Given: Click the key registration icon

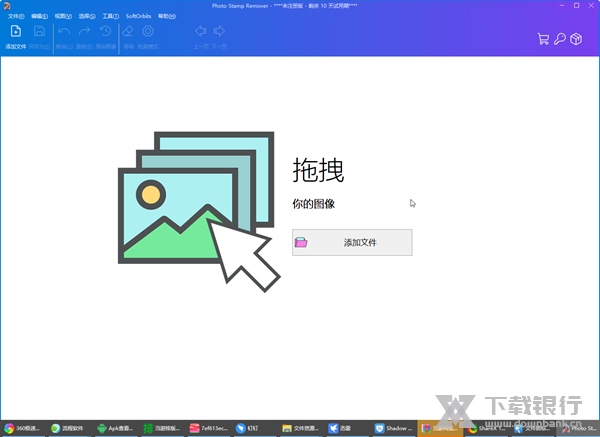Looking at the screenshot, I should (560, 39).
